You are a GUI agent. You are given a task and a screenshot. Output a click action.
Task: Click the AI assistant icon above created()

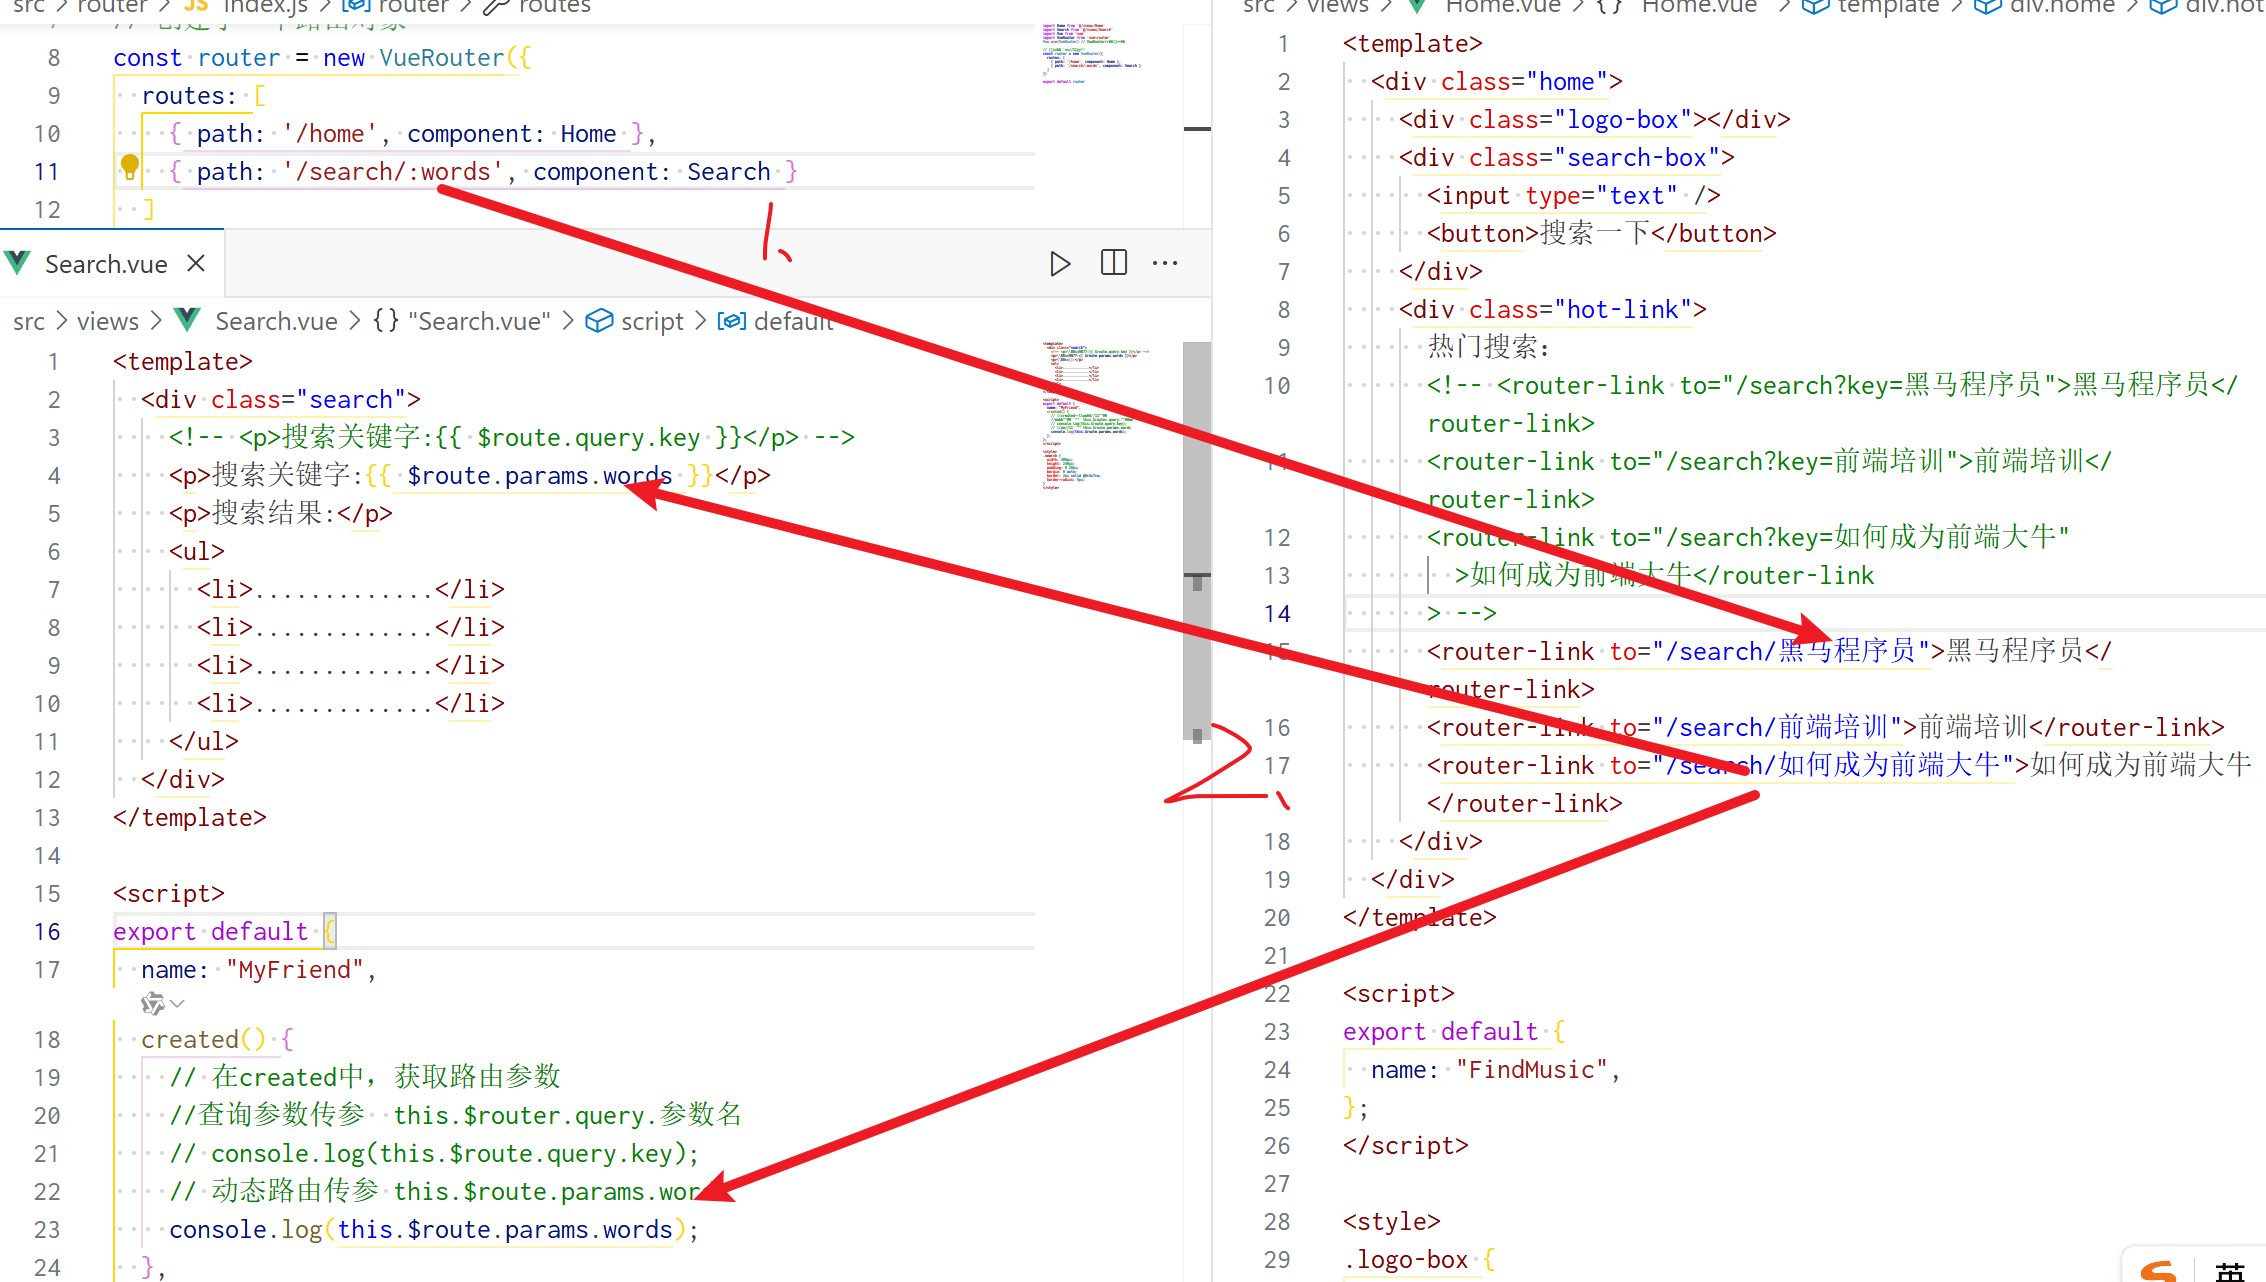(152, 1003)
